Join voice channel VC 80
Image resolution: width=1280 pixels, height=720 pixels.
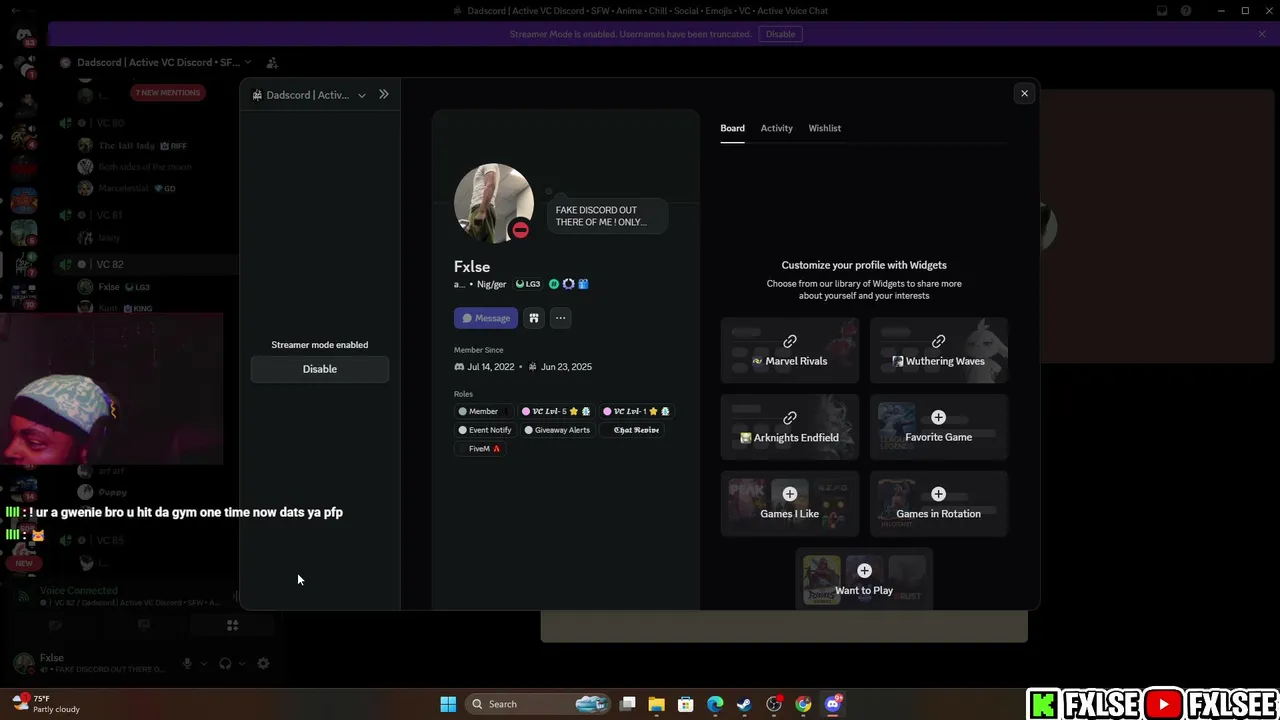110,123
